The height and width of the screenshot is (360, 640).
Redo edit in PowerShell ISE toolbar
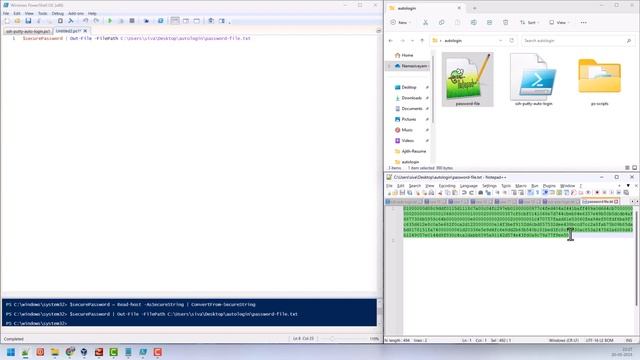coord(96,21)
